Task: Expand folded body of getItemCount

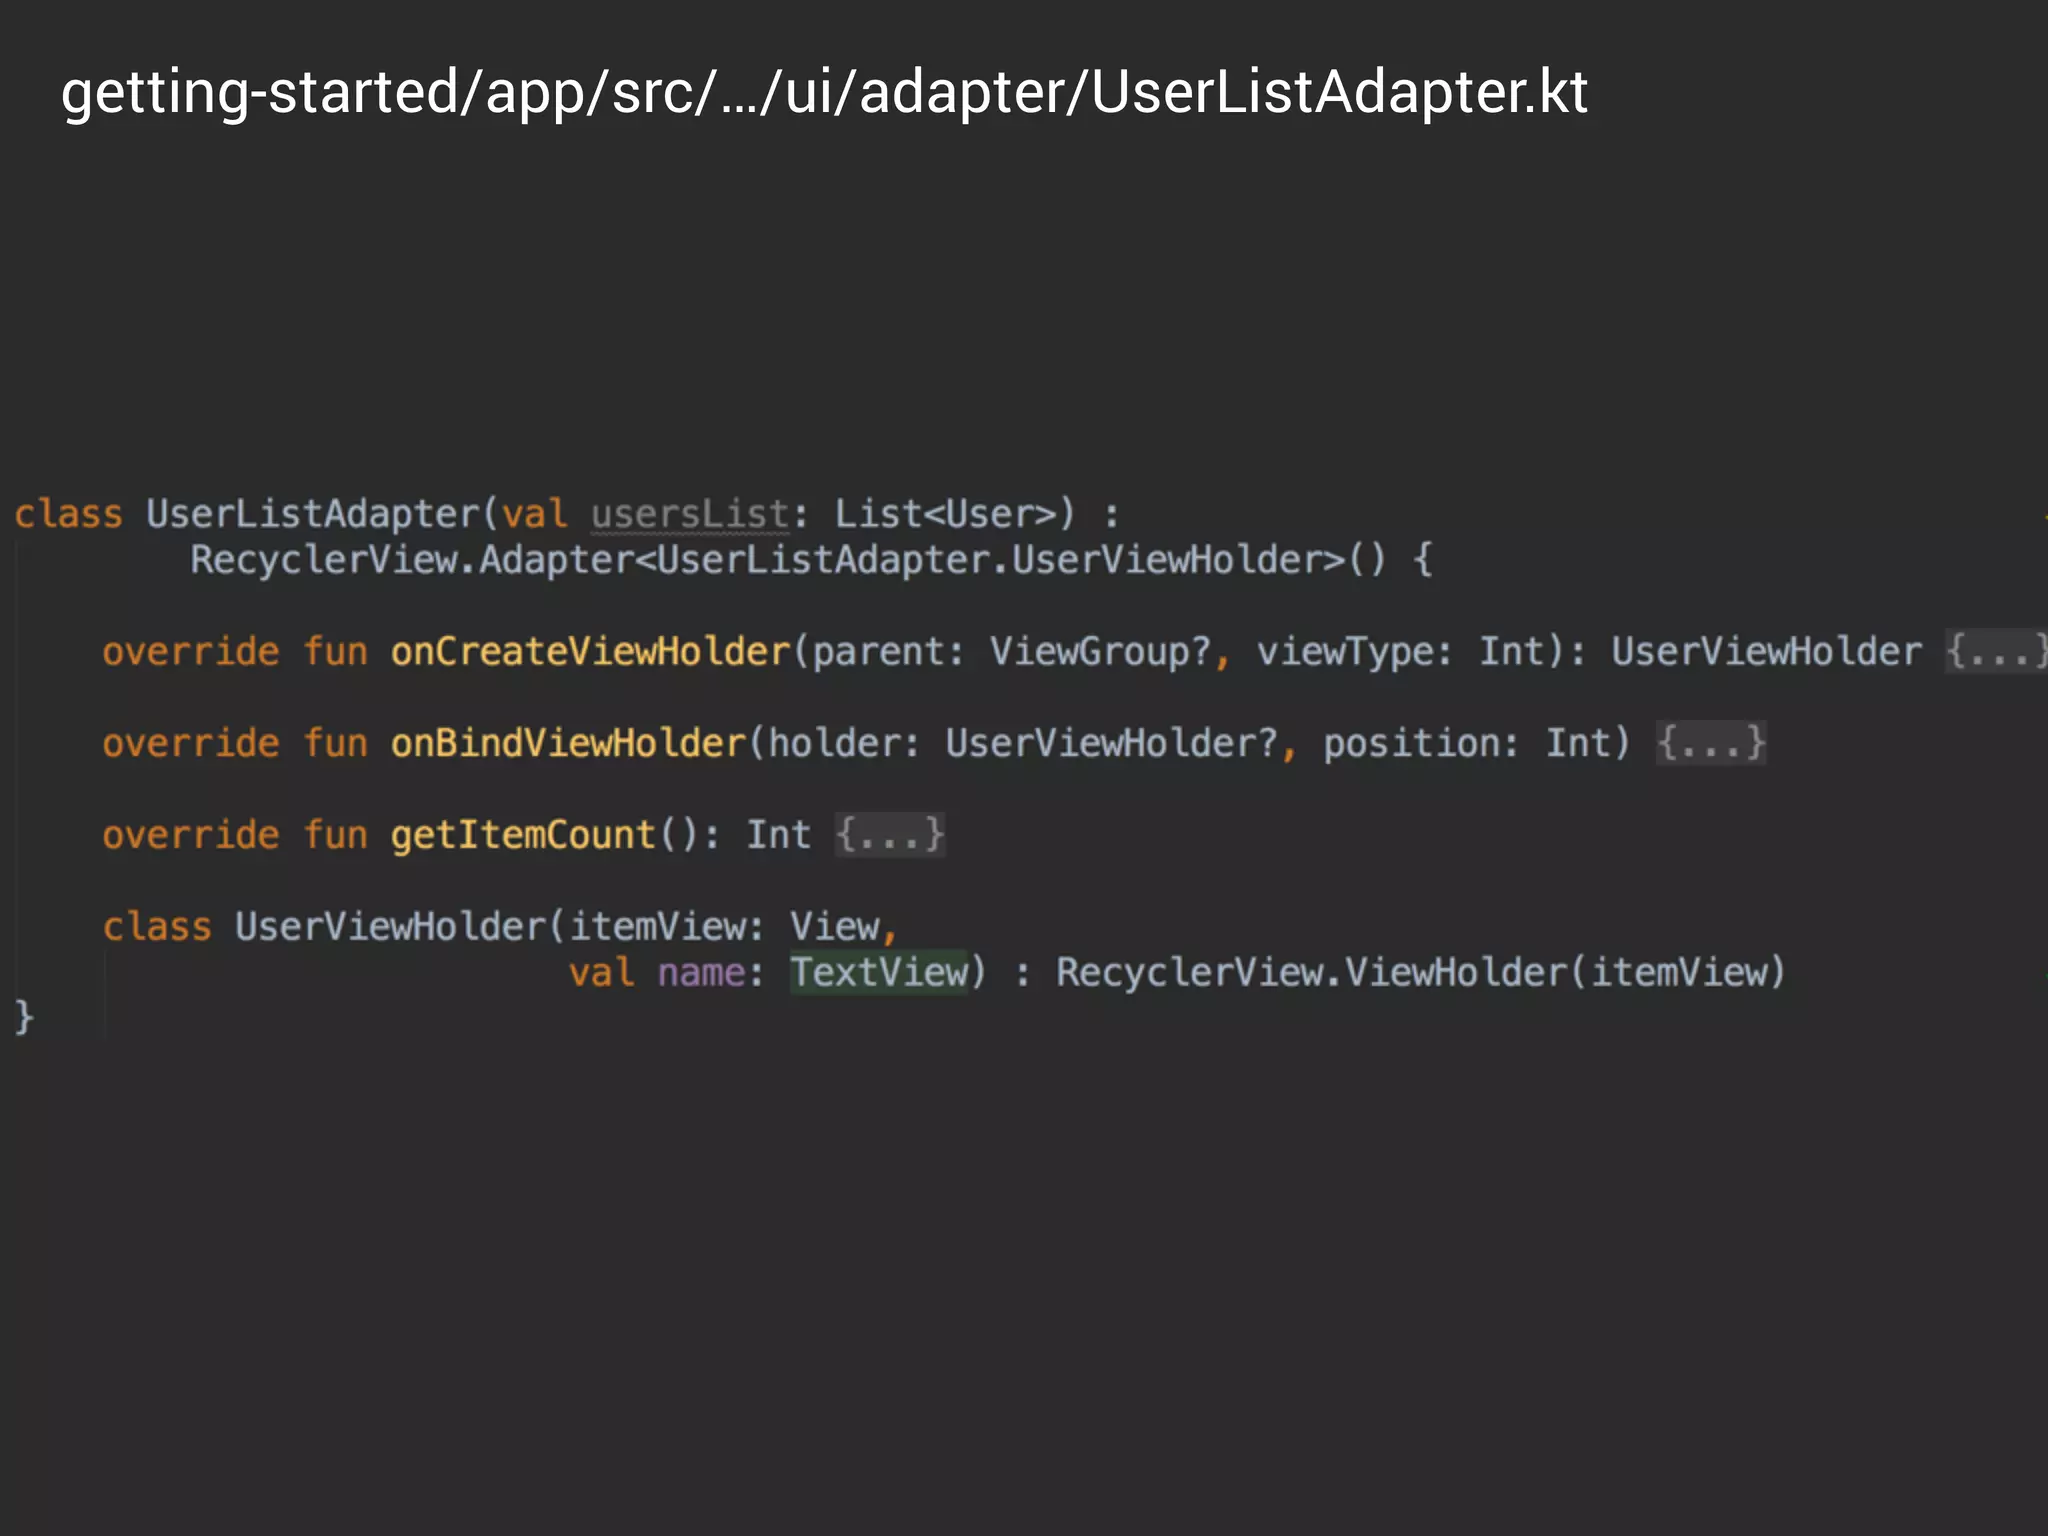Action: [x=890, y=835]
